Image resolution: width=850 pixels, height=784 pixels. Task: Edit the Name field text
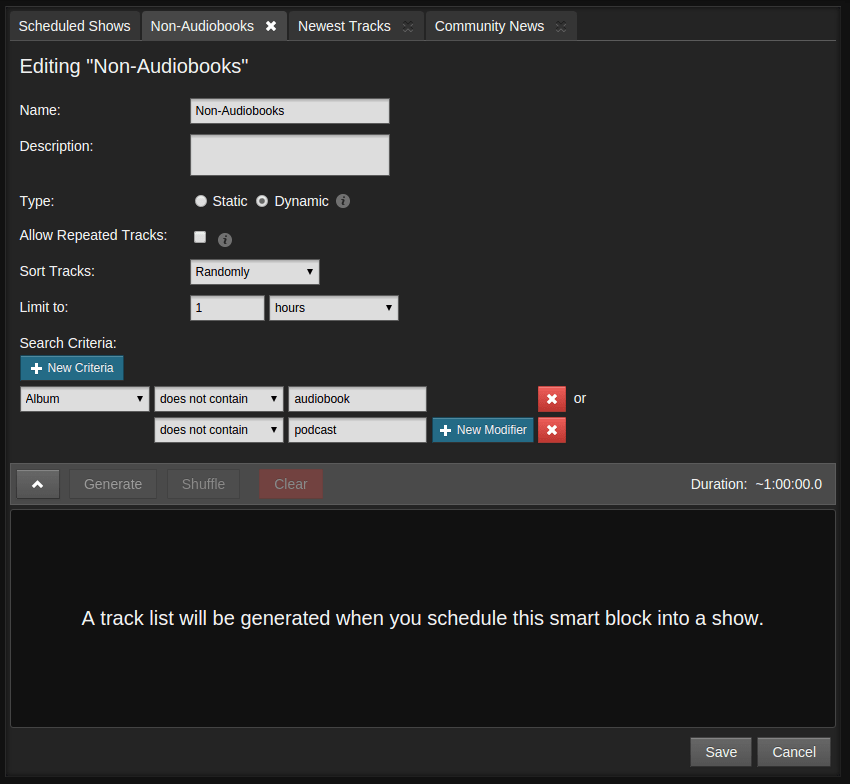[x=289, y=110]
